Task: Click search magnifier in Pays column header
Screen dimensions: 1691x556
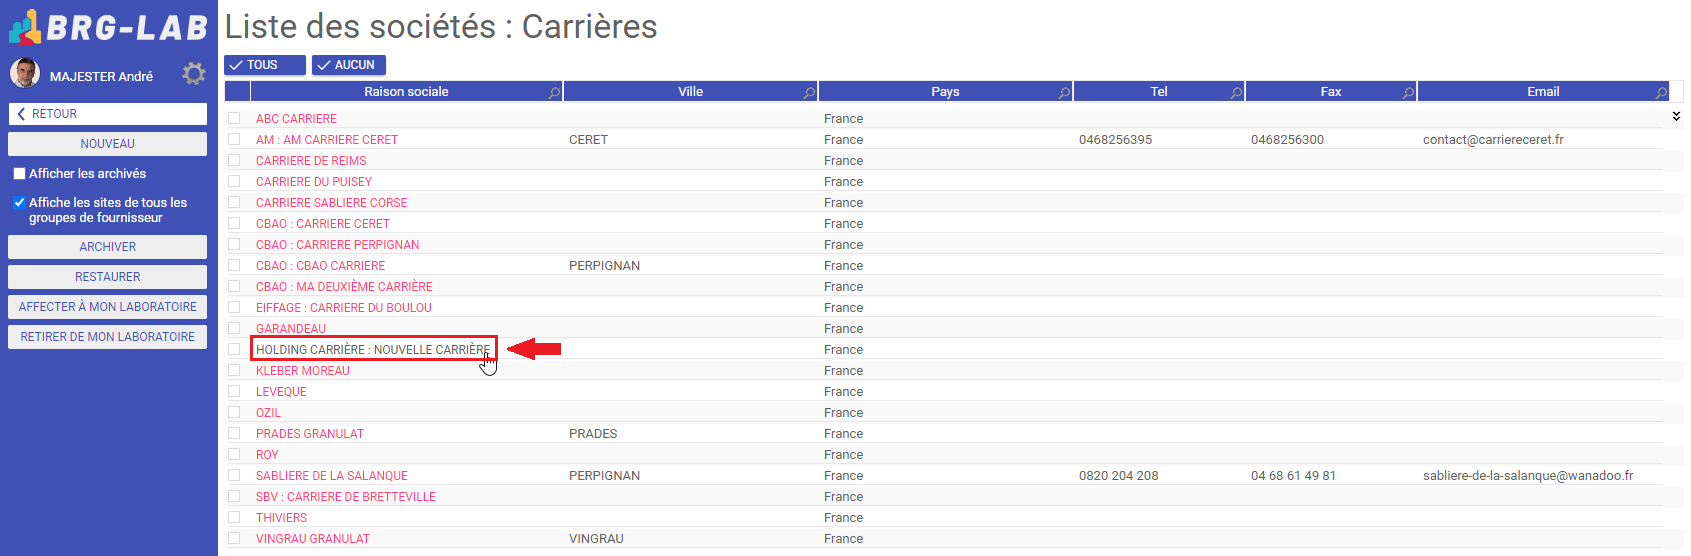Action: 1064,92
